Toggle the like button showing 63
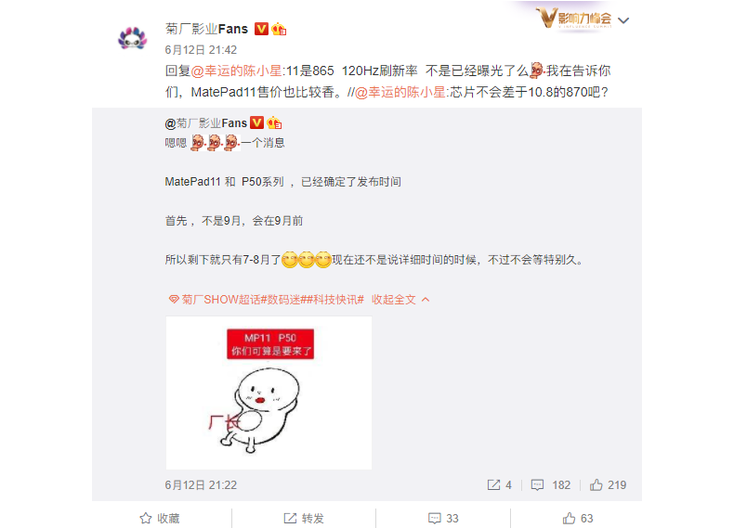The image size is (750, 528). 578,518
